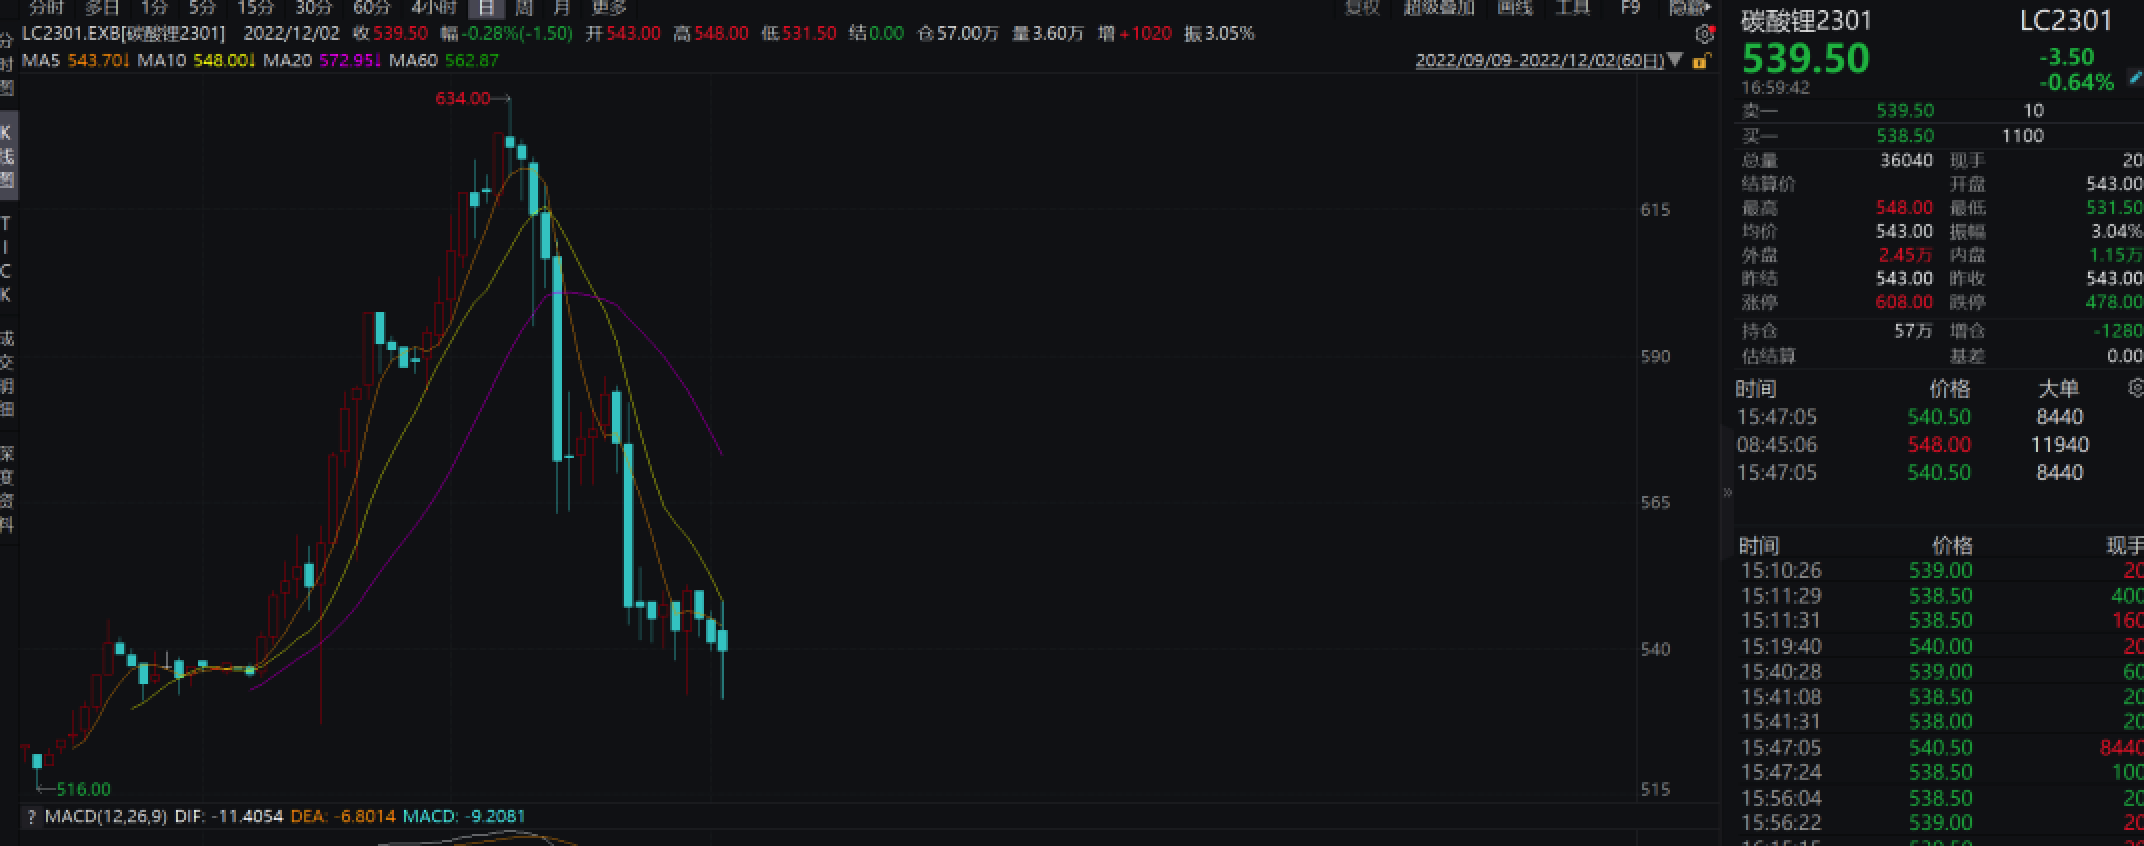Image resolution: width=2144 pixels, height=846 pixels.
Task: Click the MACD(12,26,9) indicator label
Action: pos(106,816)
